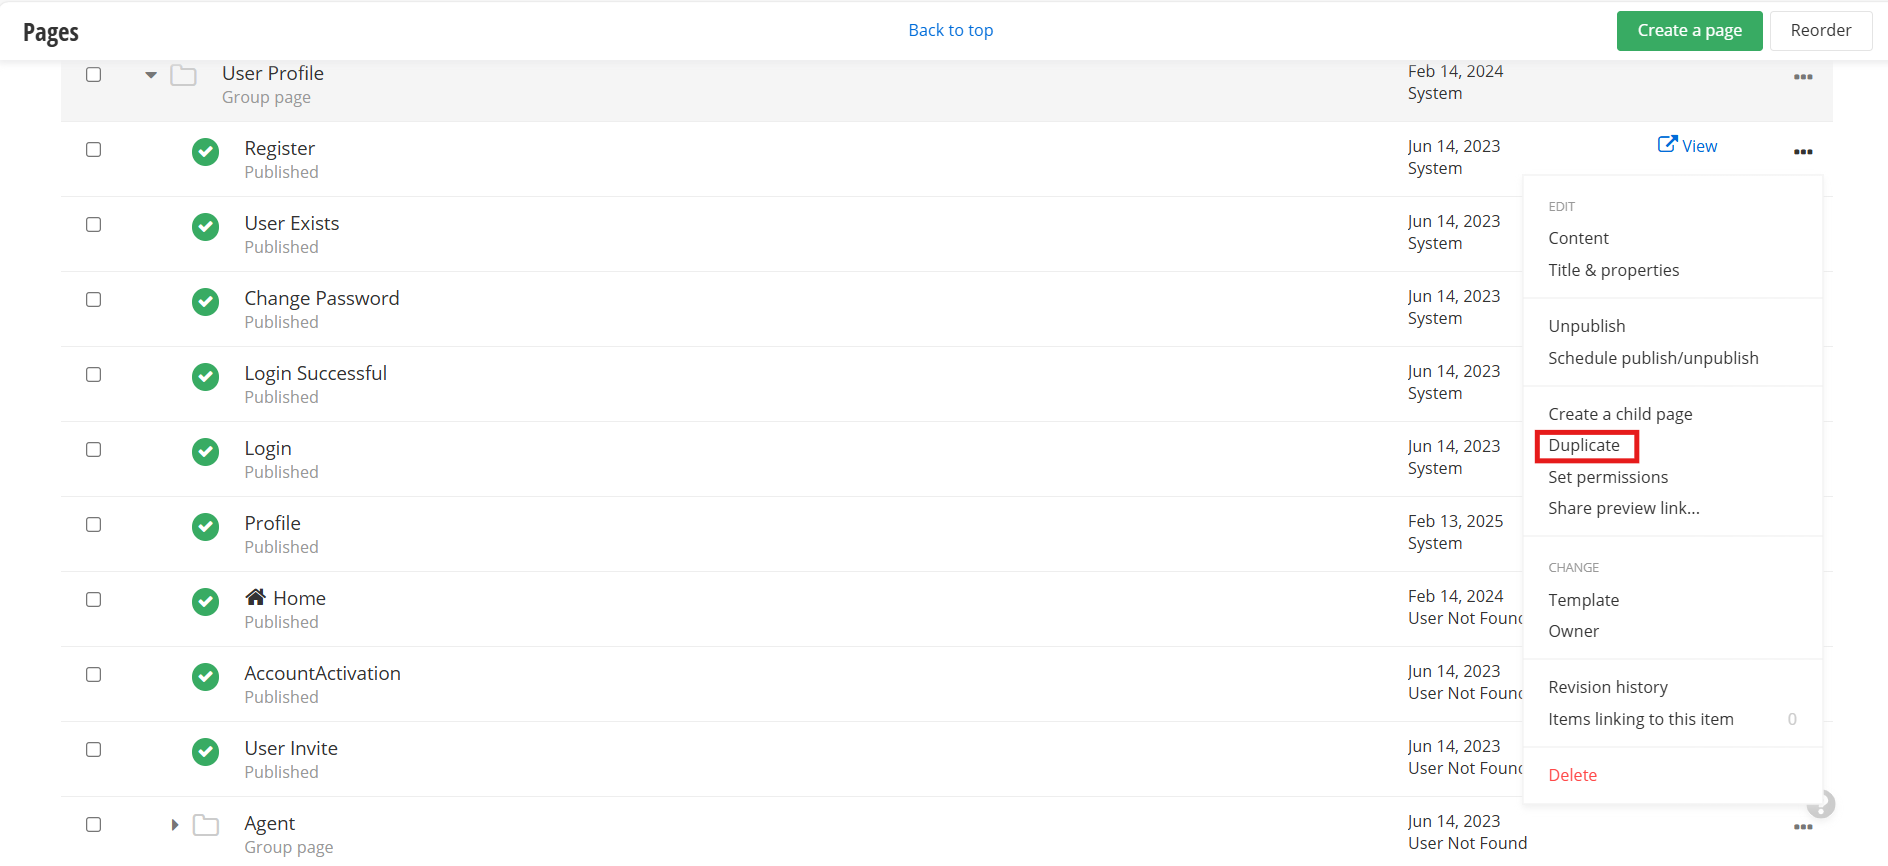Expand the Agent group page
Viewport: 1888px width, 866px height.
[175, 825]
